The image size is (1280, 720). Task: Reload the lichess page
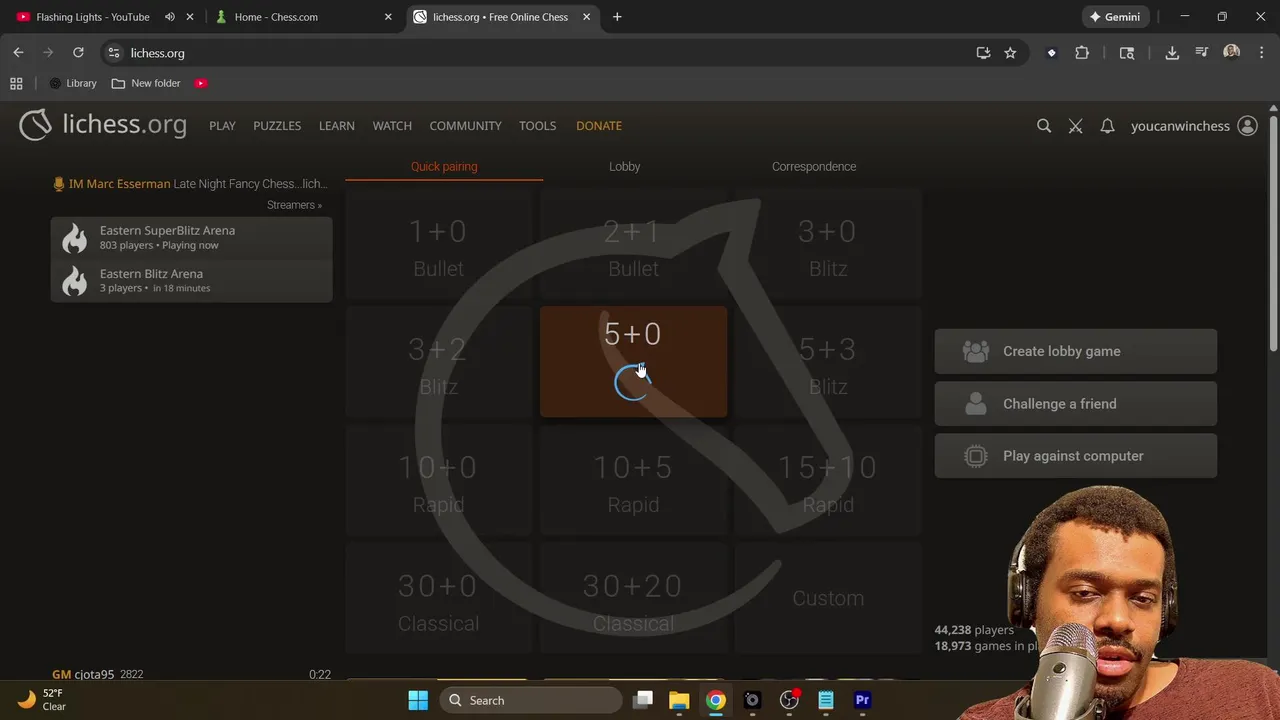pos(78,53)
